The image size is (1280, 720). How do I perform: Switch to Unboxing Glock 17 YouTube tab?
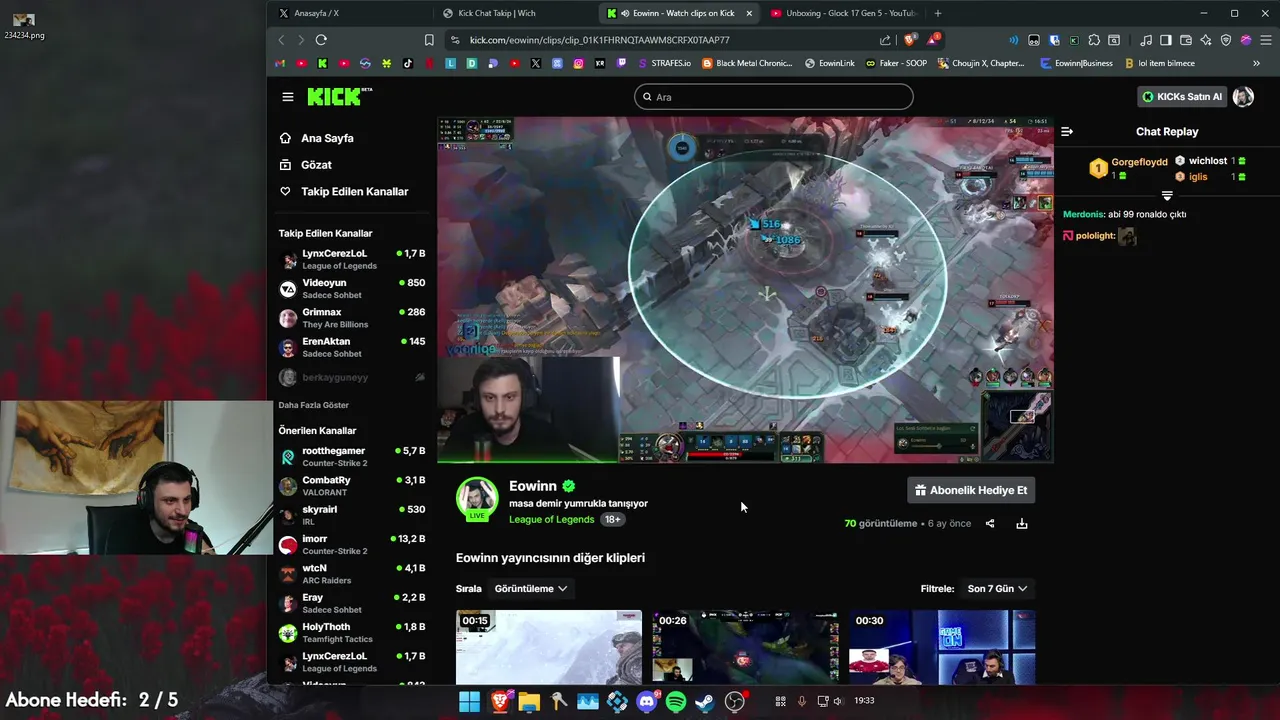tap(844, 13)
